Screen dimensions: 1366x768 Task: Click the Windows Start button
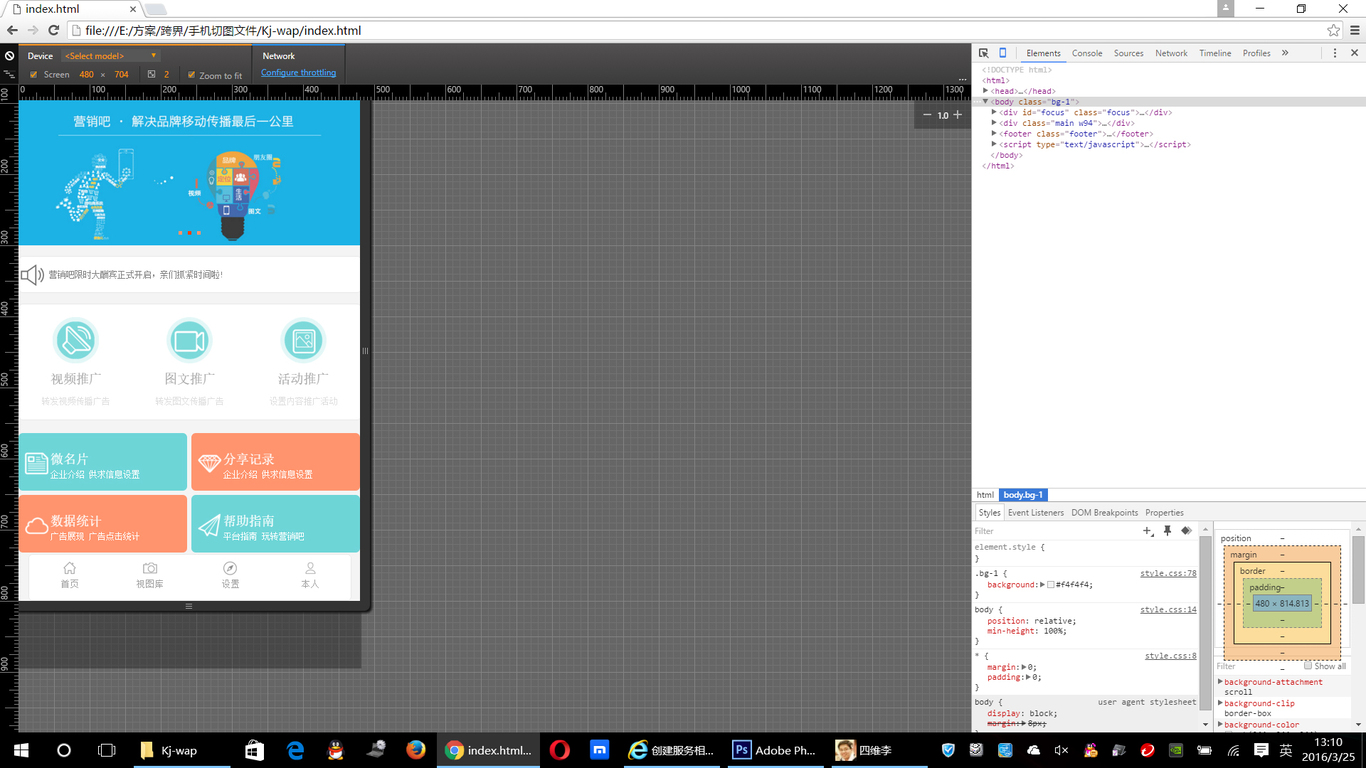pyautogui.click(x=20, y=749)
